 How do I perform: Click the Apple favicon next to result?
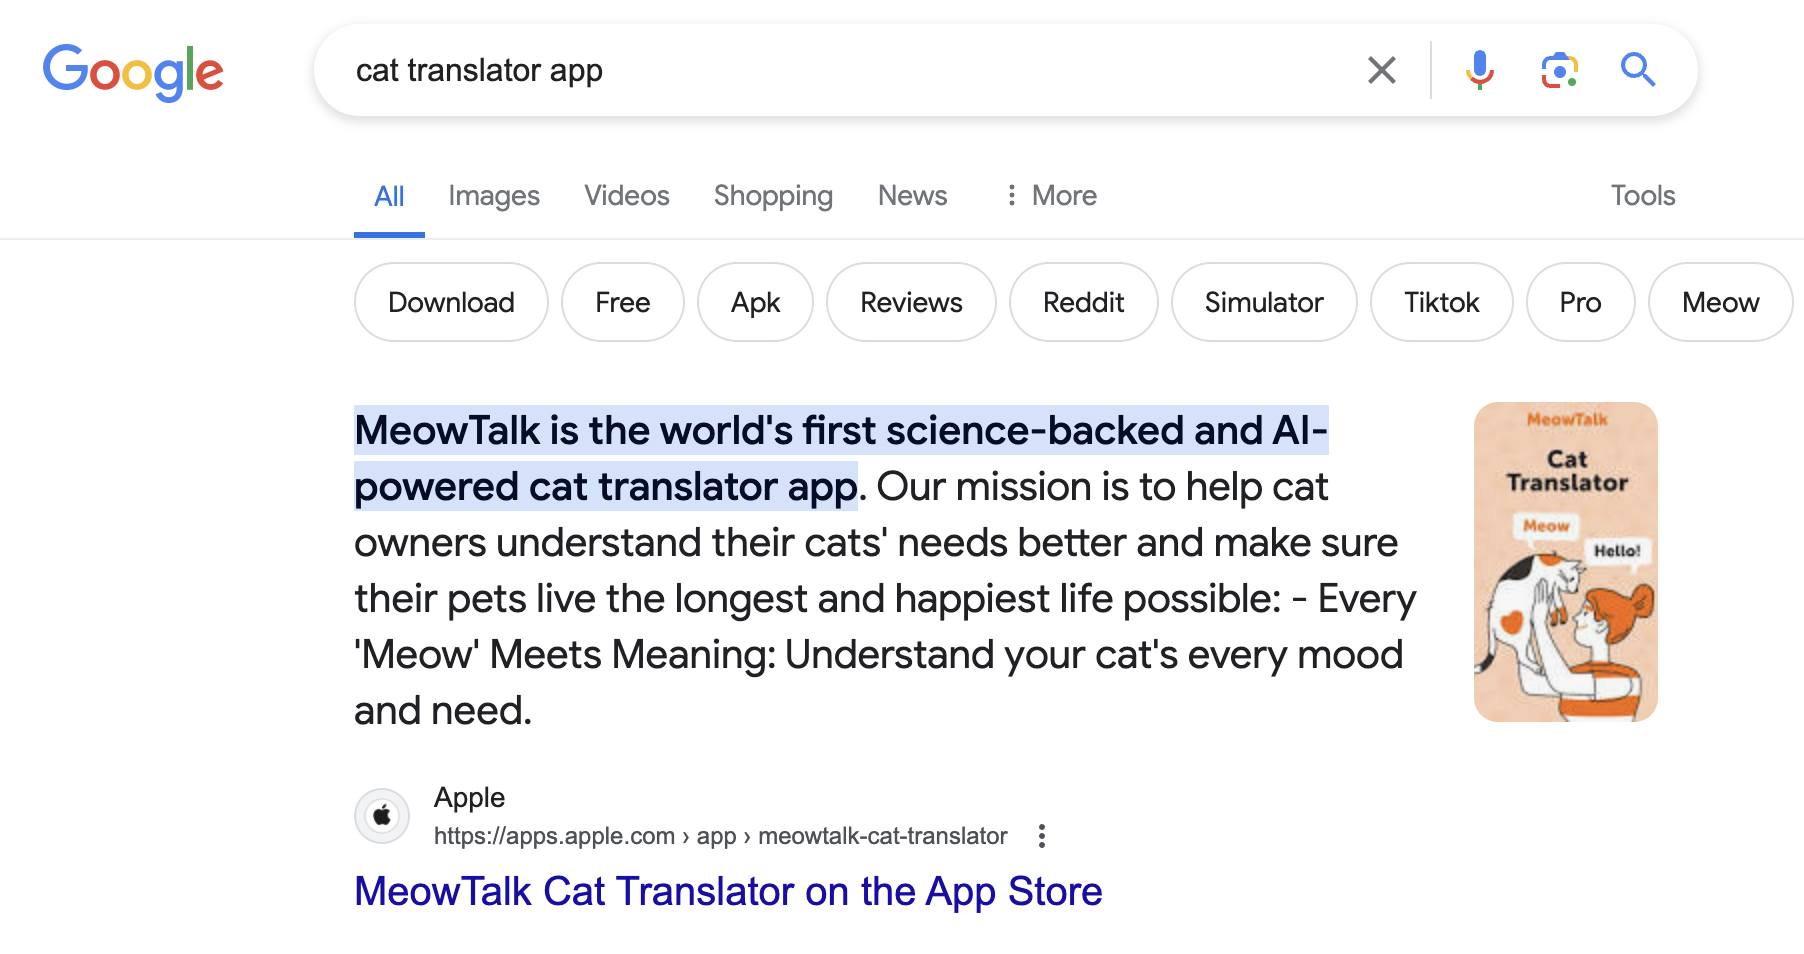click(382, 816)
